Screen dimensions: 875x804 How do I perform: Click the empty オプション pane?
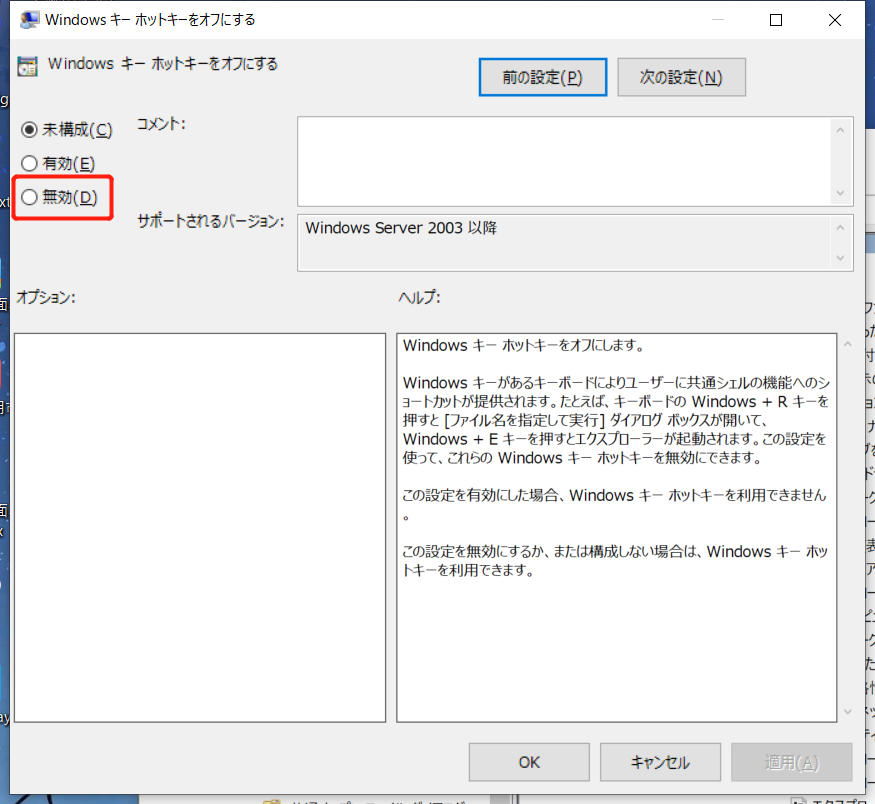200,528
